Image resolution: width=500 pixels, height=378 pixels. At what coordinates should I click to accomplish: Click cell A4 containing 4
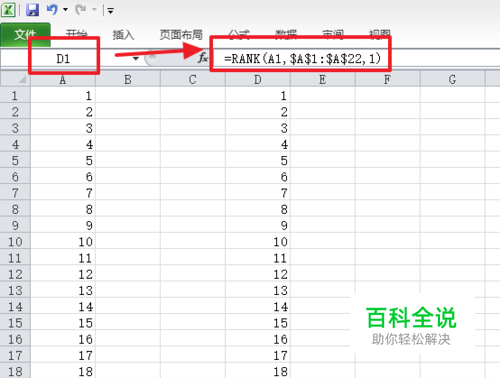tap(63, 144)
